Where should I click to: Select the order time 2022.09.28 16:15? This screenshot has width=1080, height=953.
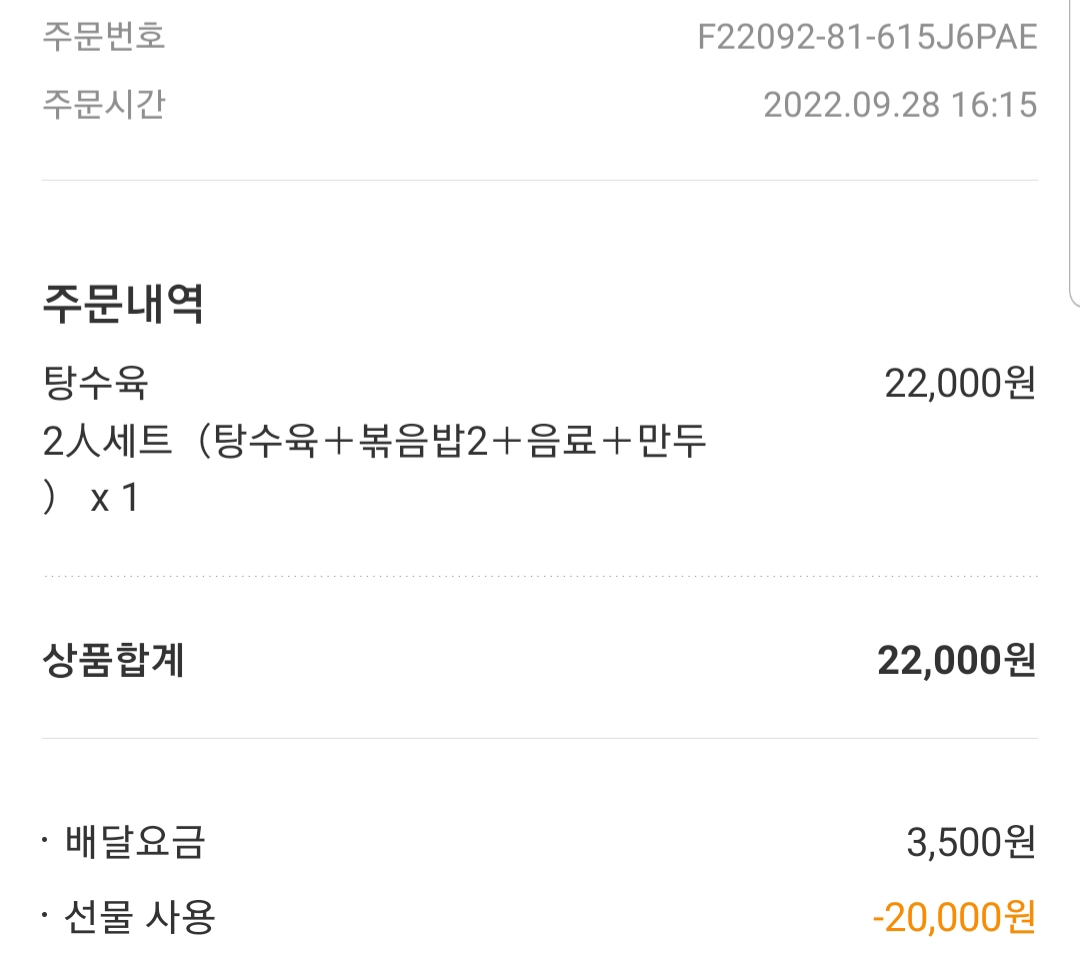click(900, 105)
